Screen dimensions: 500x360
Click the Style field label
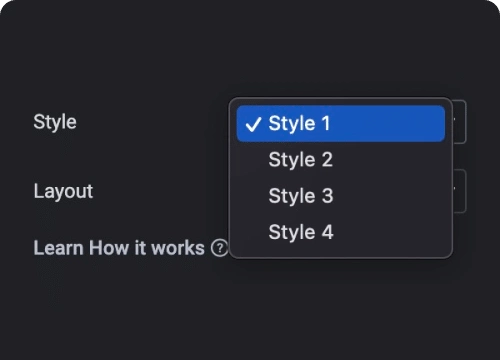pos(55,122)
